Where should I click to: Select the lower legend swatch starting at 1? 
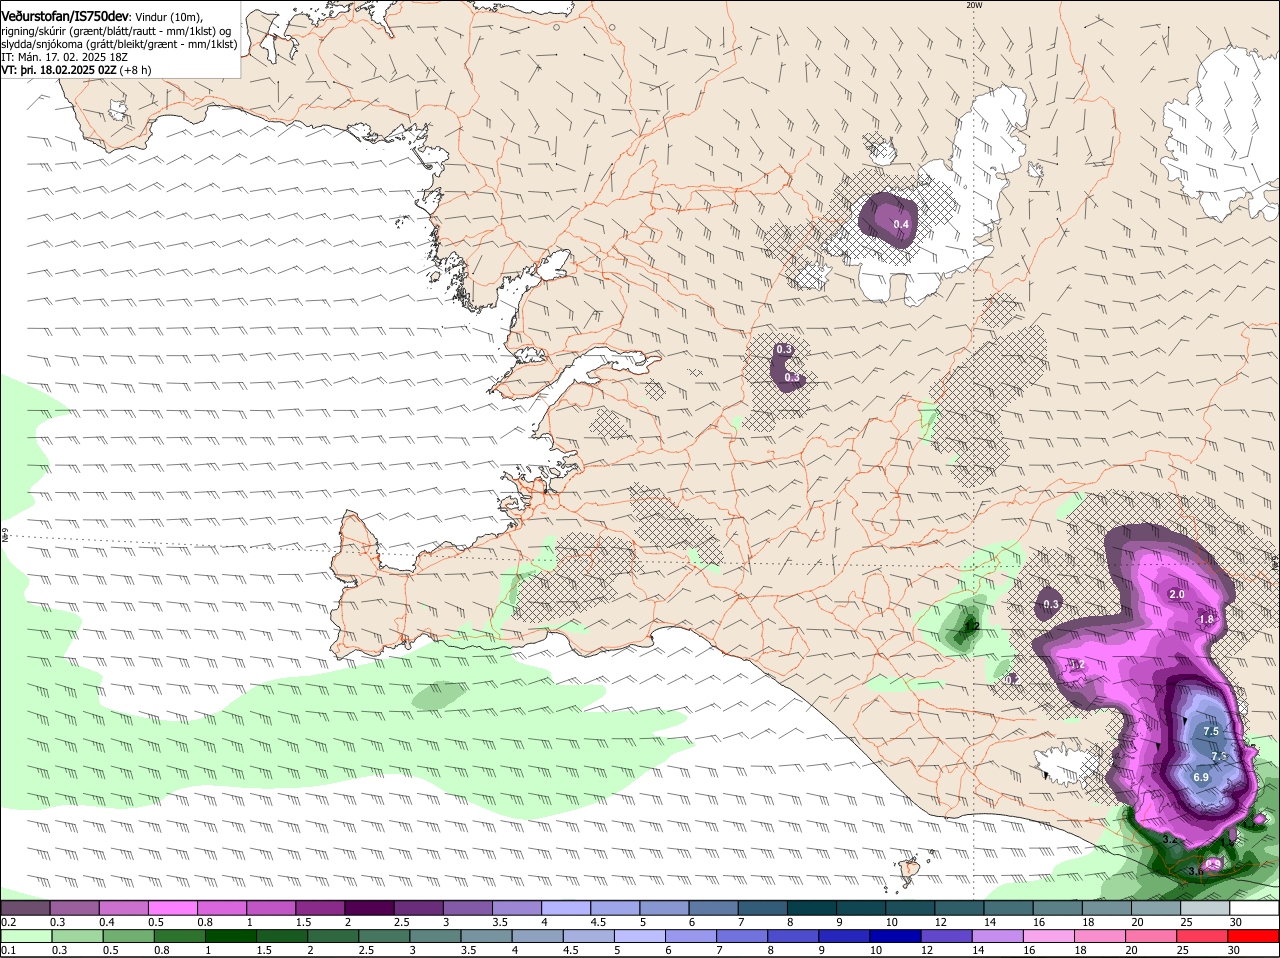pos(230,936)
